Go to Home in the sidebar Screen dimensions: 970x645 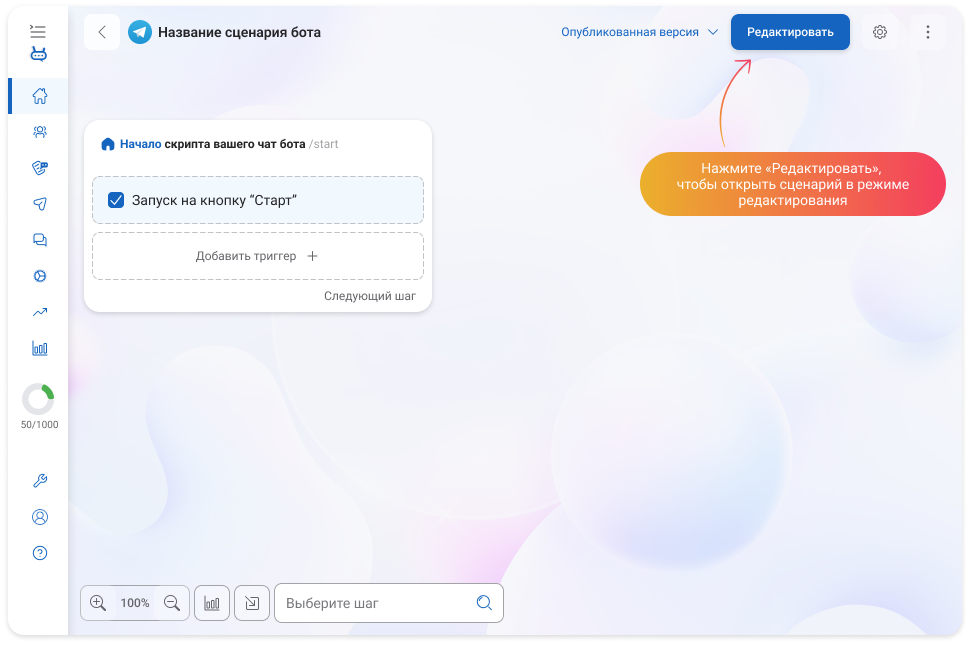pos(40,96)
